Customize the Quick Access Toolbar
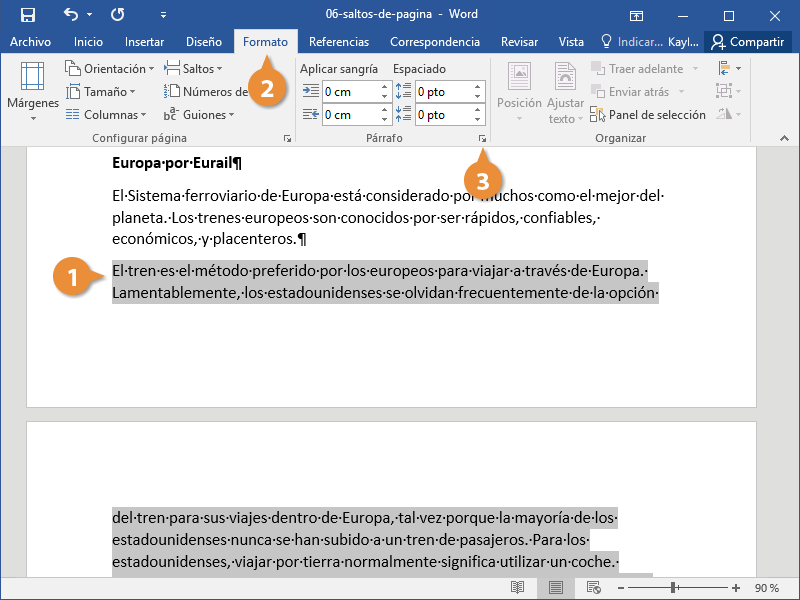The image size is (800, 600). pos(163,15)
